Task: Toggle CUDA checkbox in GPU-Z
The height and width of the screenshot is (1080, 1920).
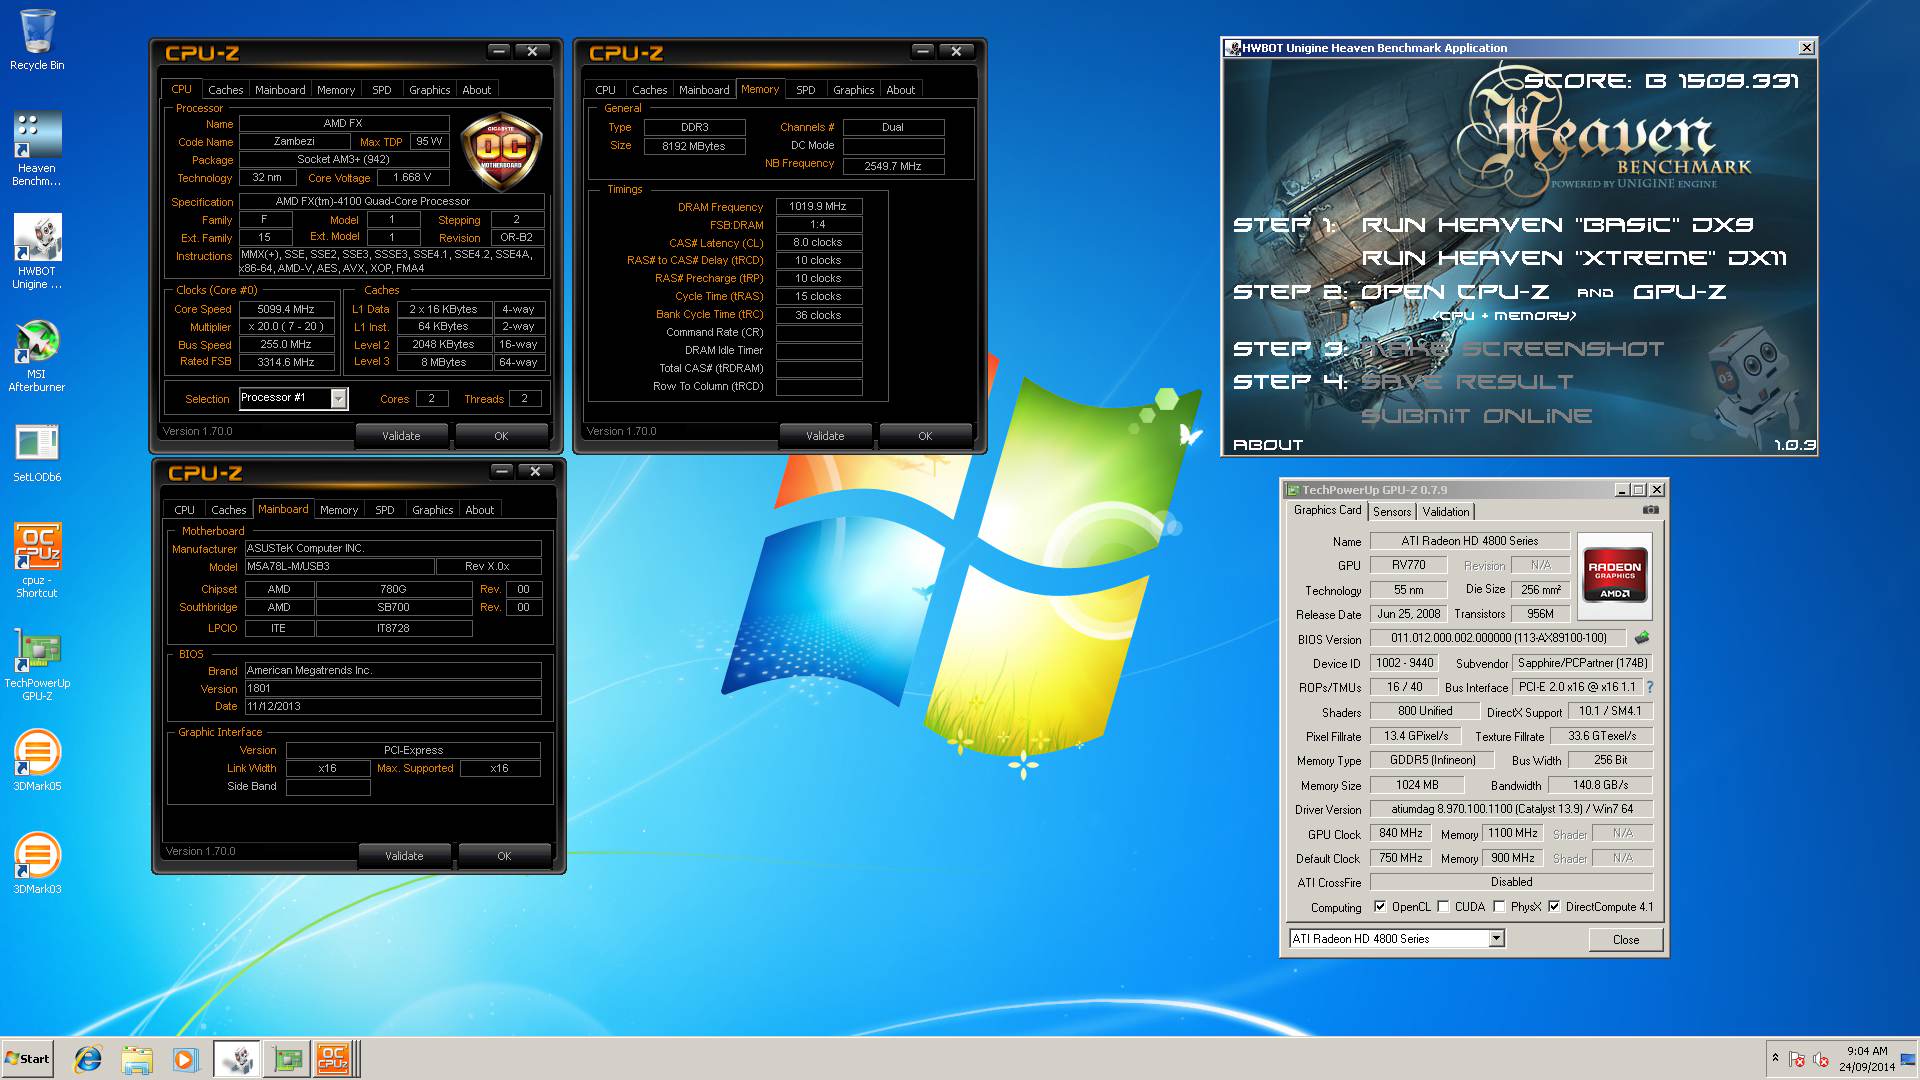Action: click(1443, 907)
